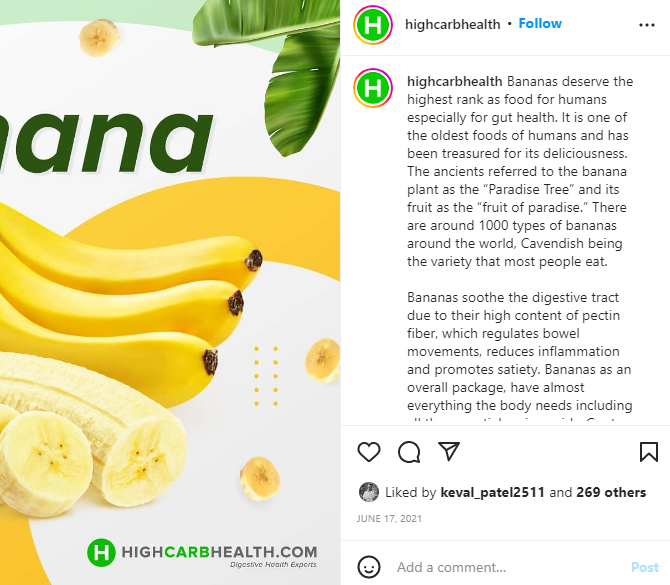Like the post with heart icon

[x=369, y=452]
